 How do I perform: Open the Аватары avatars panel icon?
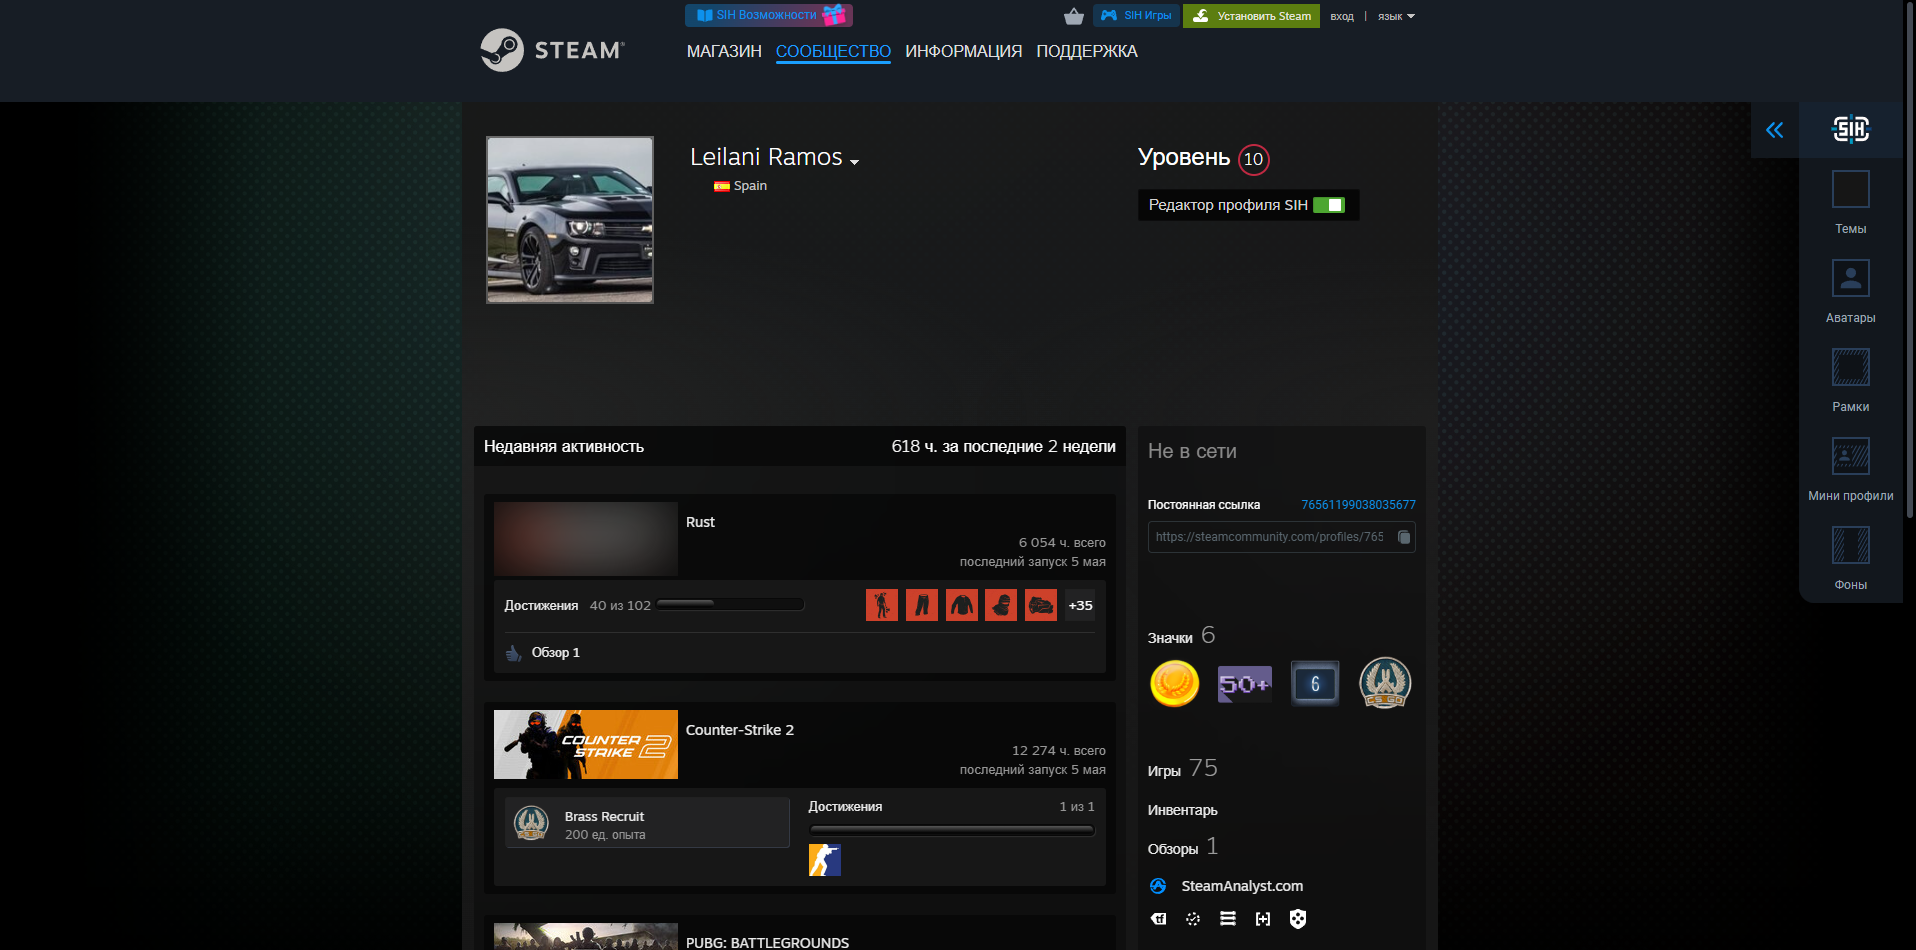(1850, 278)
